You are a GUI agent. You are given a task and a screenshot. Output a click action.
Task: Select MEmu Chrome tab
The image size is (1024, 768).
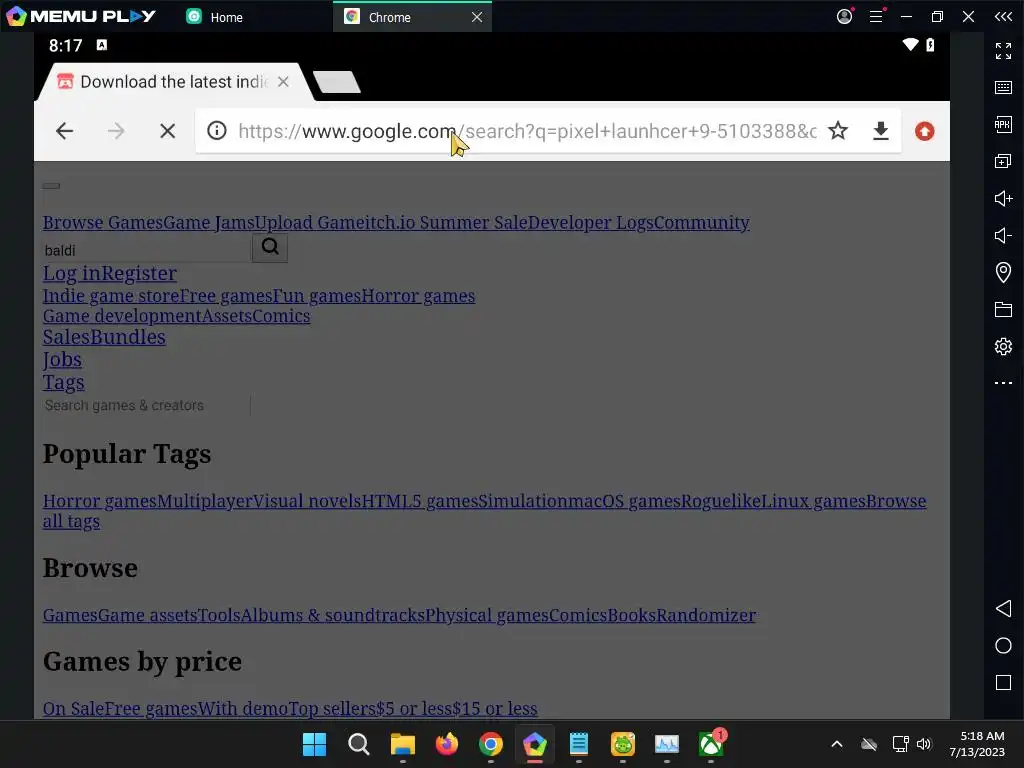tap(390, 17)
